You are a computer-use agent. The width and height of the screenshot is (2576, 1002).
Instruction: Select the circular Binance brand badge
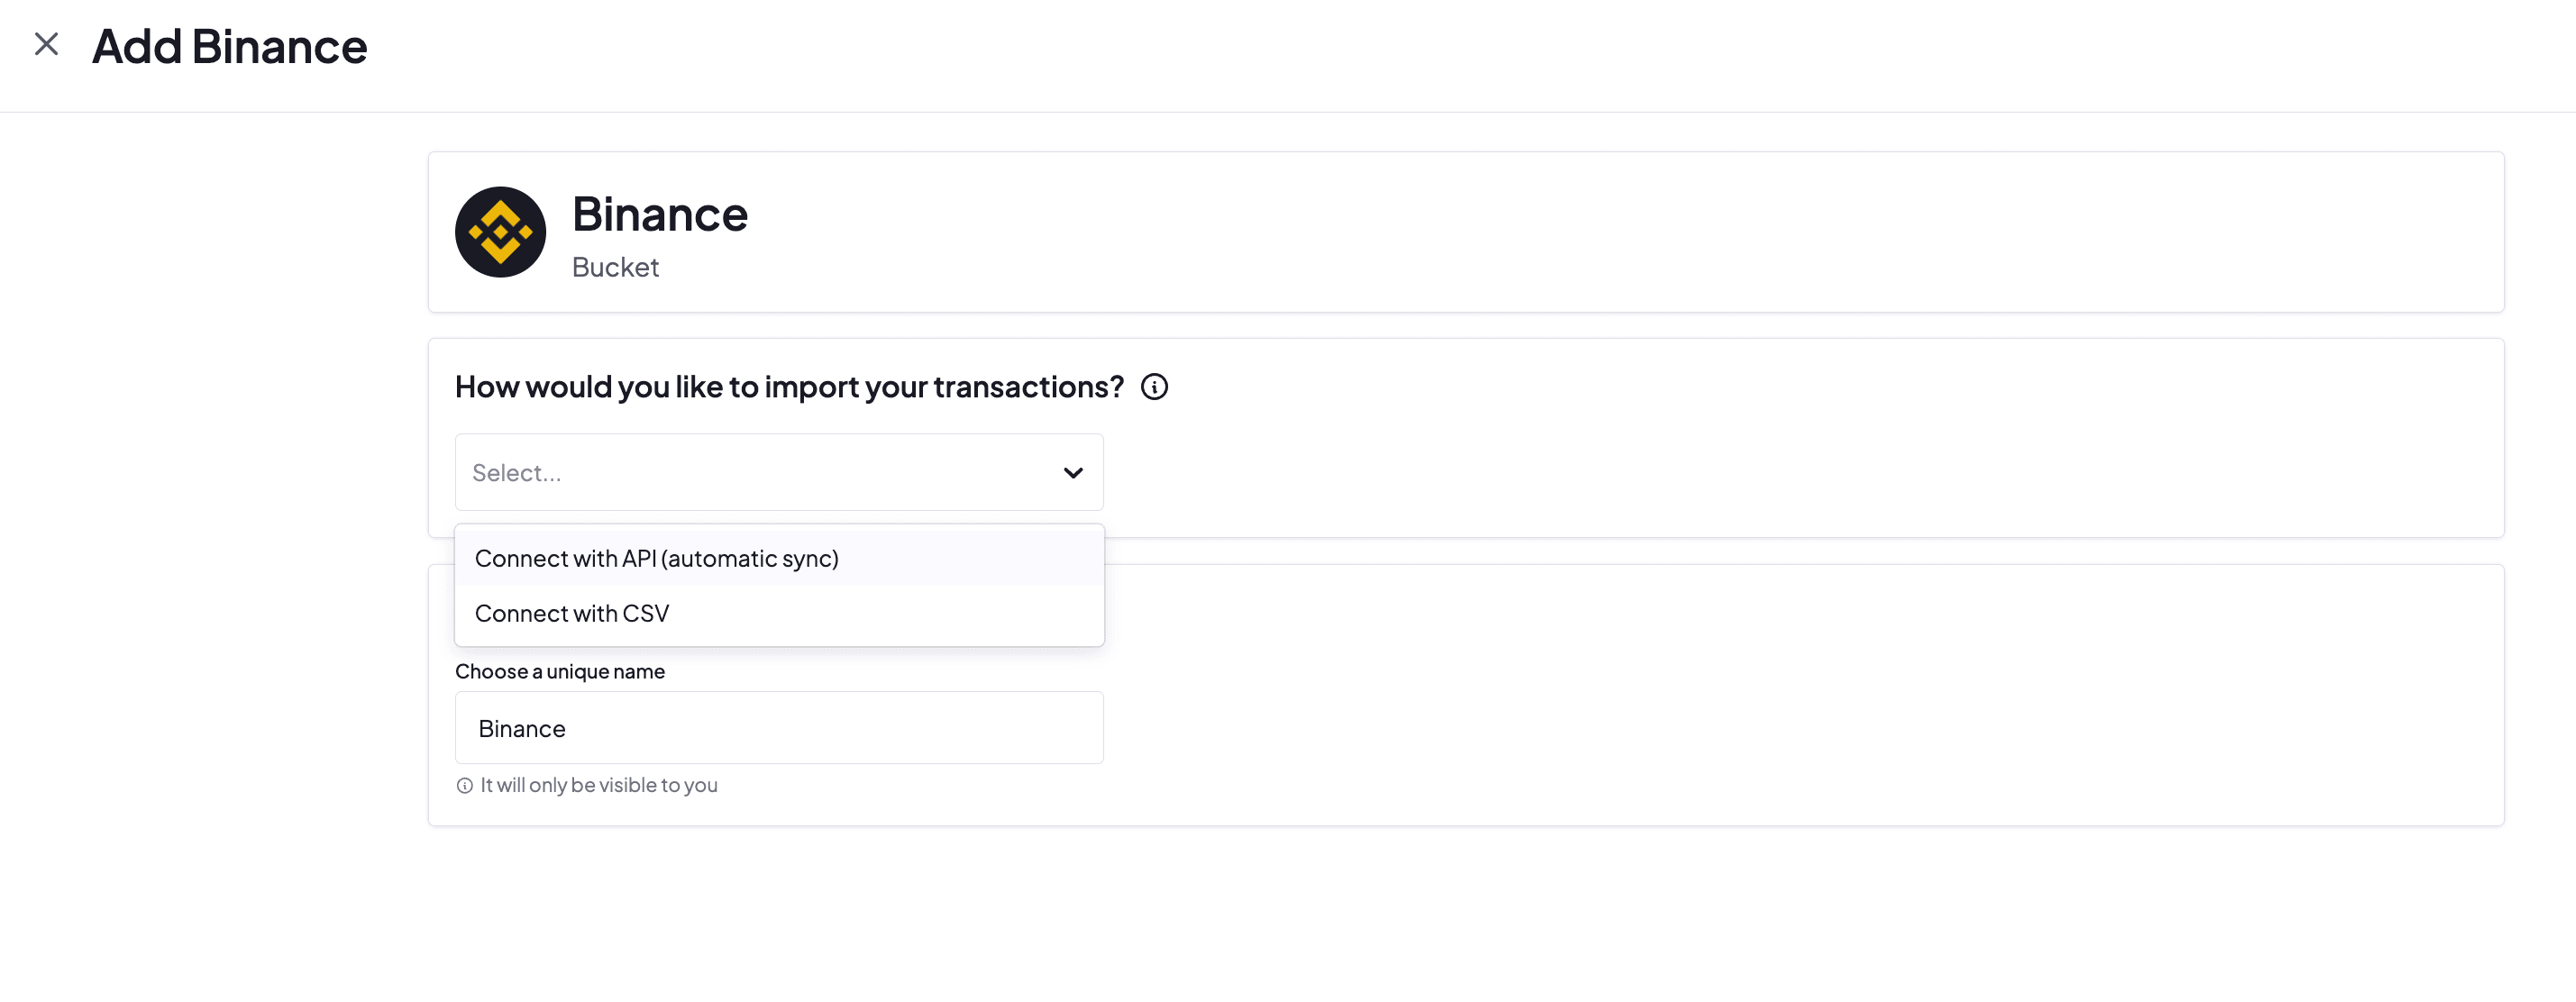coord(501,231)
